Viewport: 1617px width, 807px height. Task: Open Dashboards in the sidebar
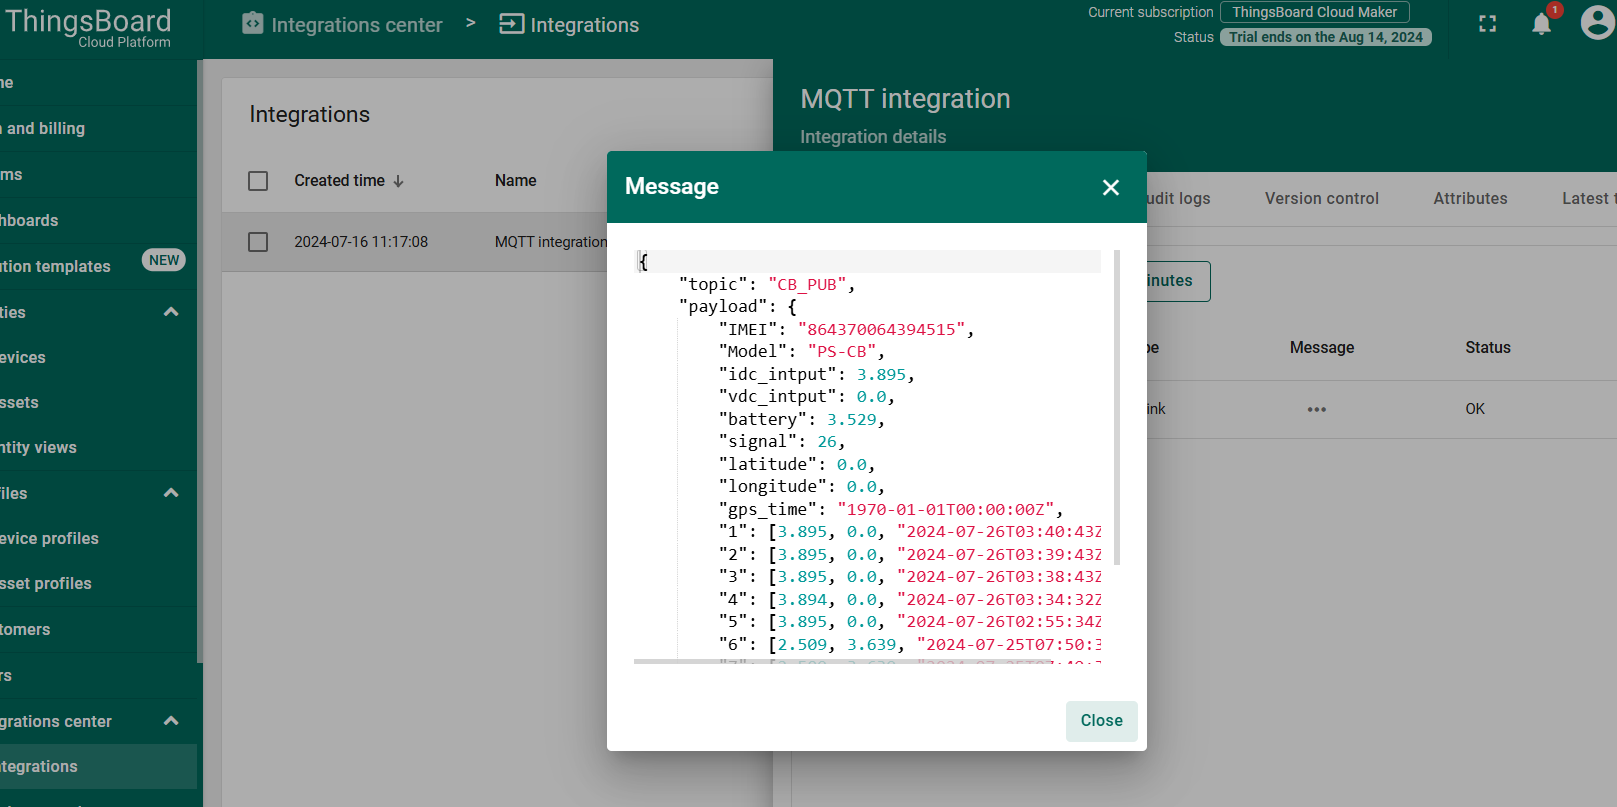coord(98,221)
